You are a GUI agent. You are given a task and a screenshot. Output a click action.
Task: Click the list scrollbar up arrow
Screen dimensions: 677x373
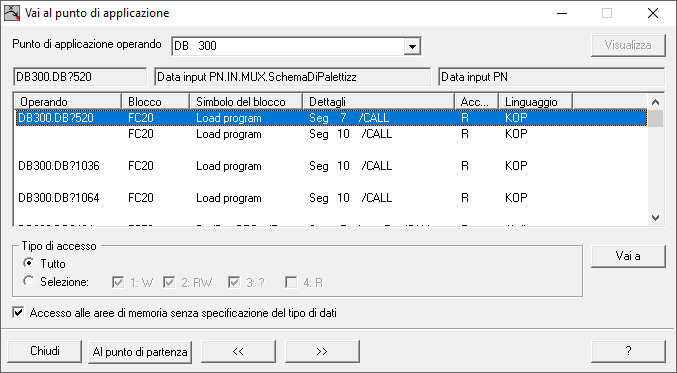(655, 102)
